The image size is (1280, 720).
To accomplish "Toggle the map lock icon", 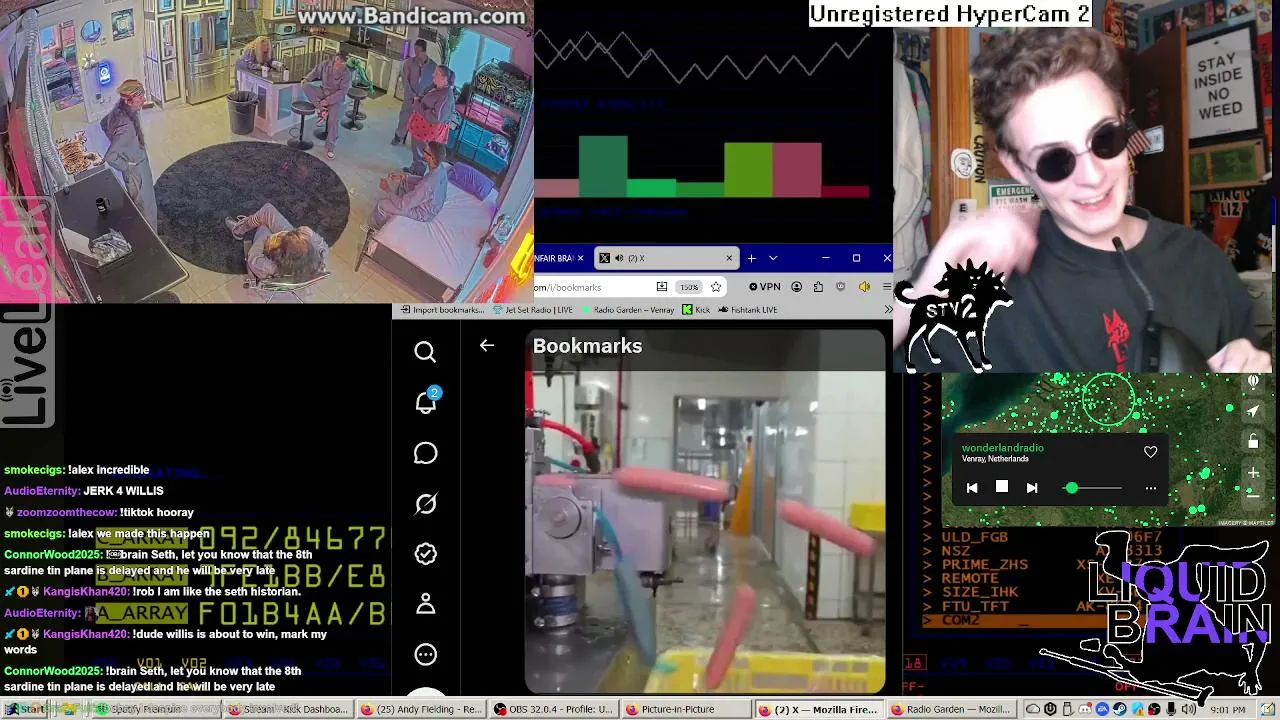I will pyautogui.click(x=1253, y=441).
